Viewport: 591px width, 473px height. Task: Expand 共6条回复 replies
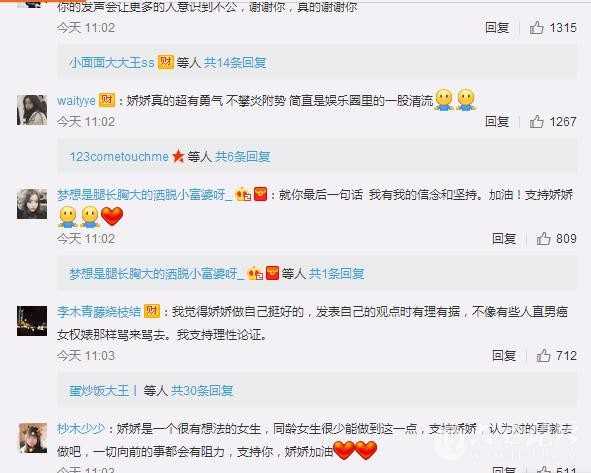coord(242,156)
